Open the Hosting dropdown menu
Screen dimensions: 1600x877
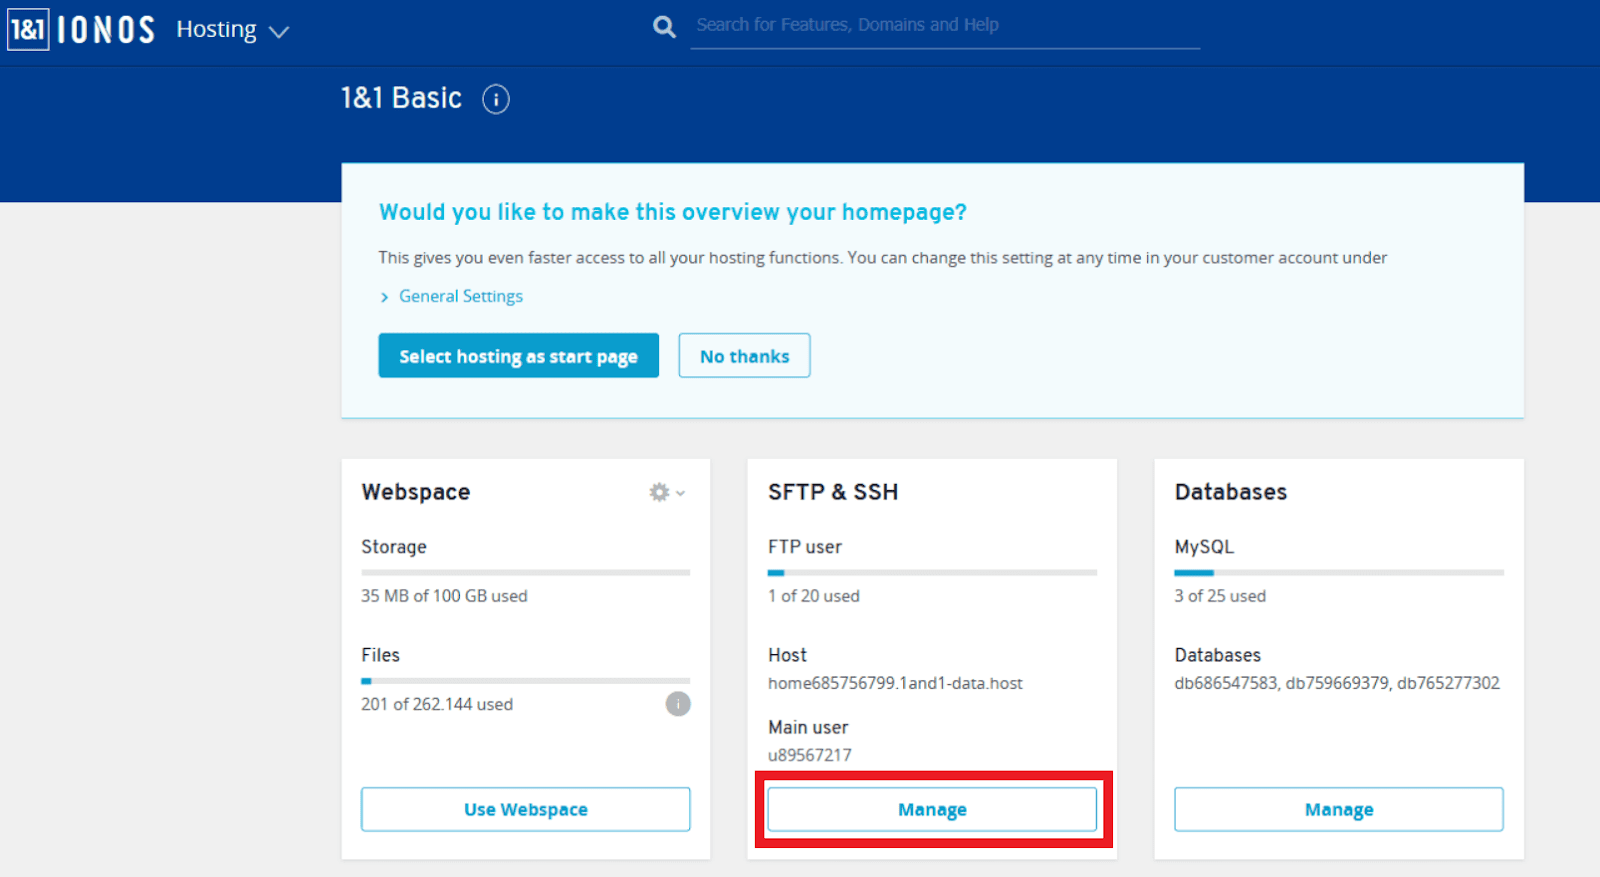point(233,30)
